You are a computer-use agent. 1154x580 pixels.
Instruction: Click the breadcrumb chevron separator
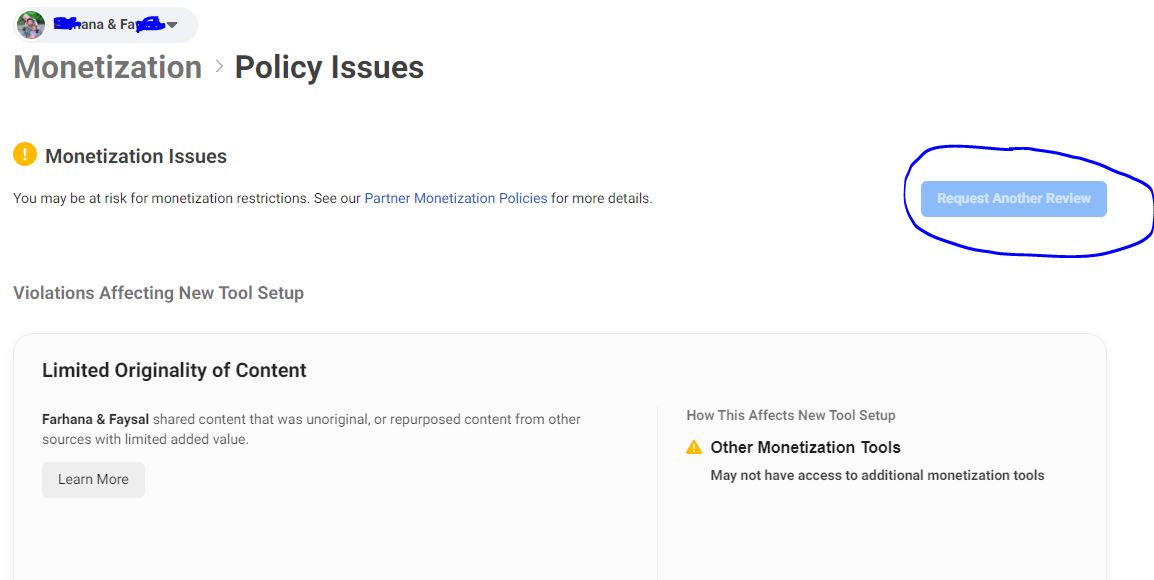tap(219, 67)
